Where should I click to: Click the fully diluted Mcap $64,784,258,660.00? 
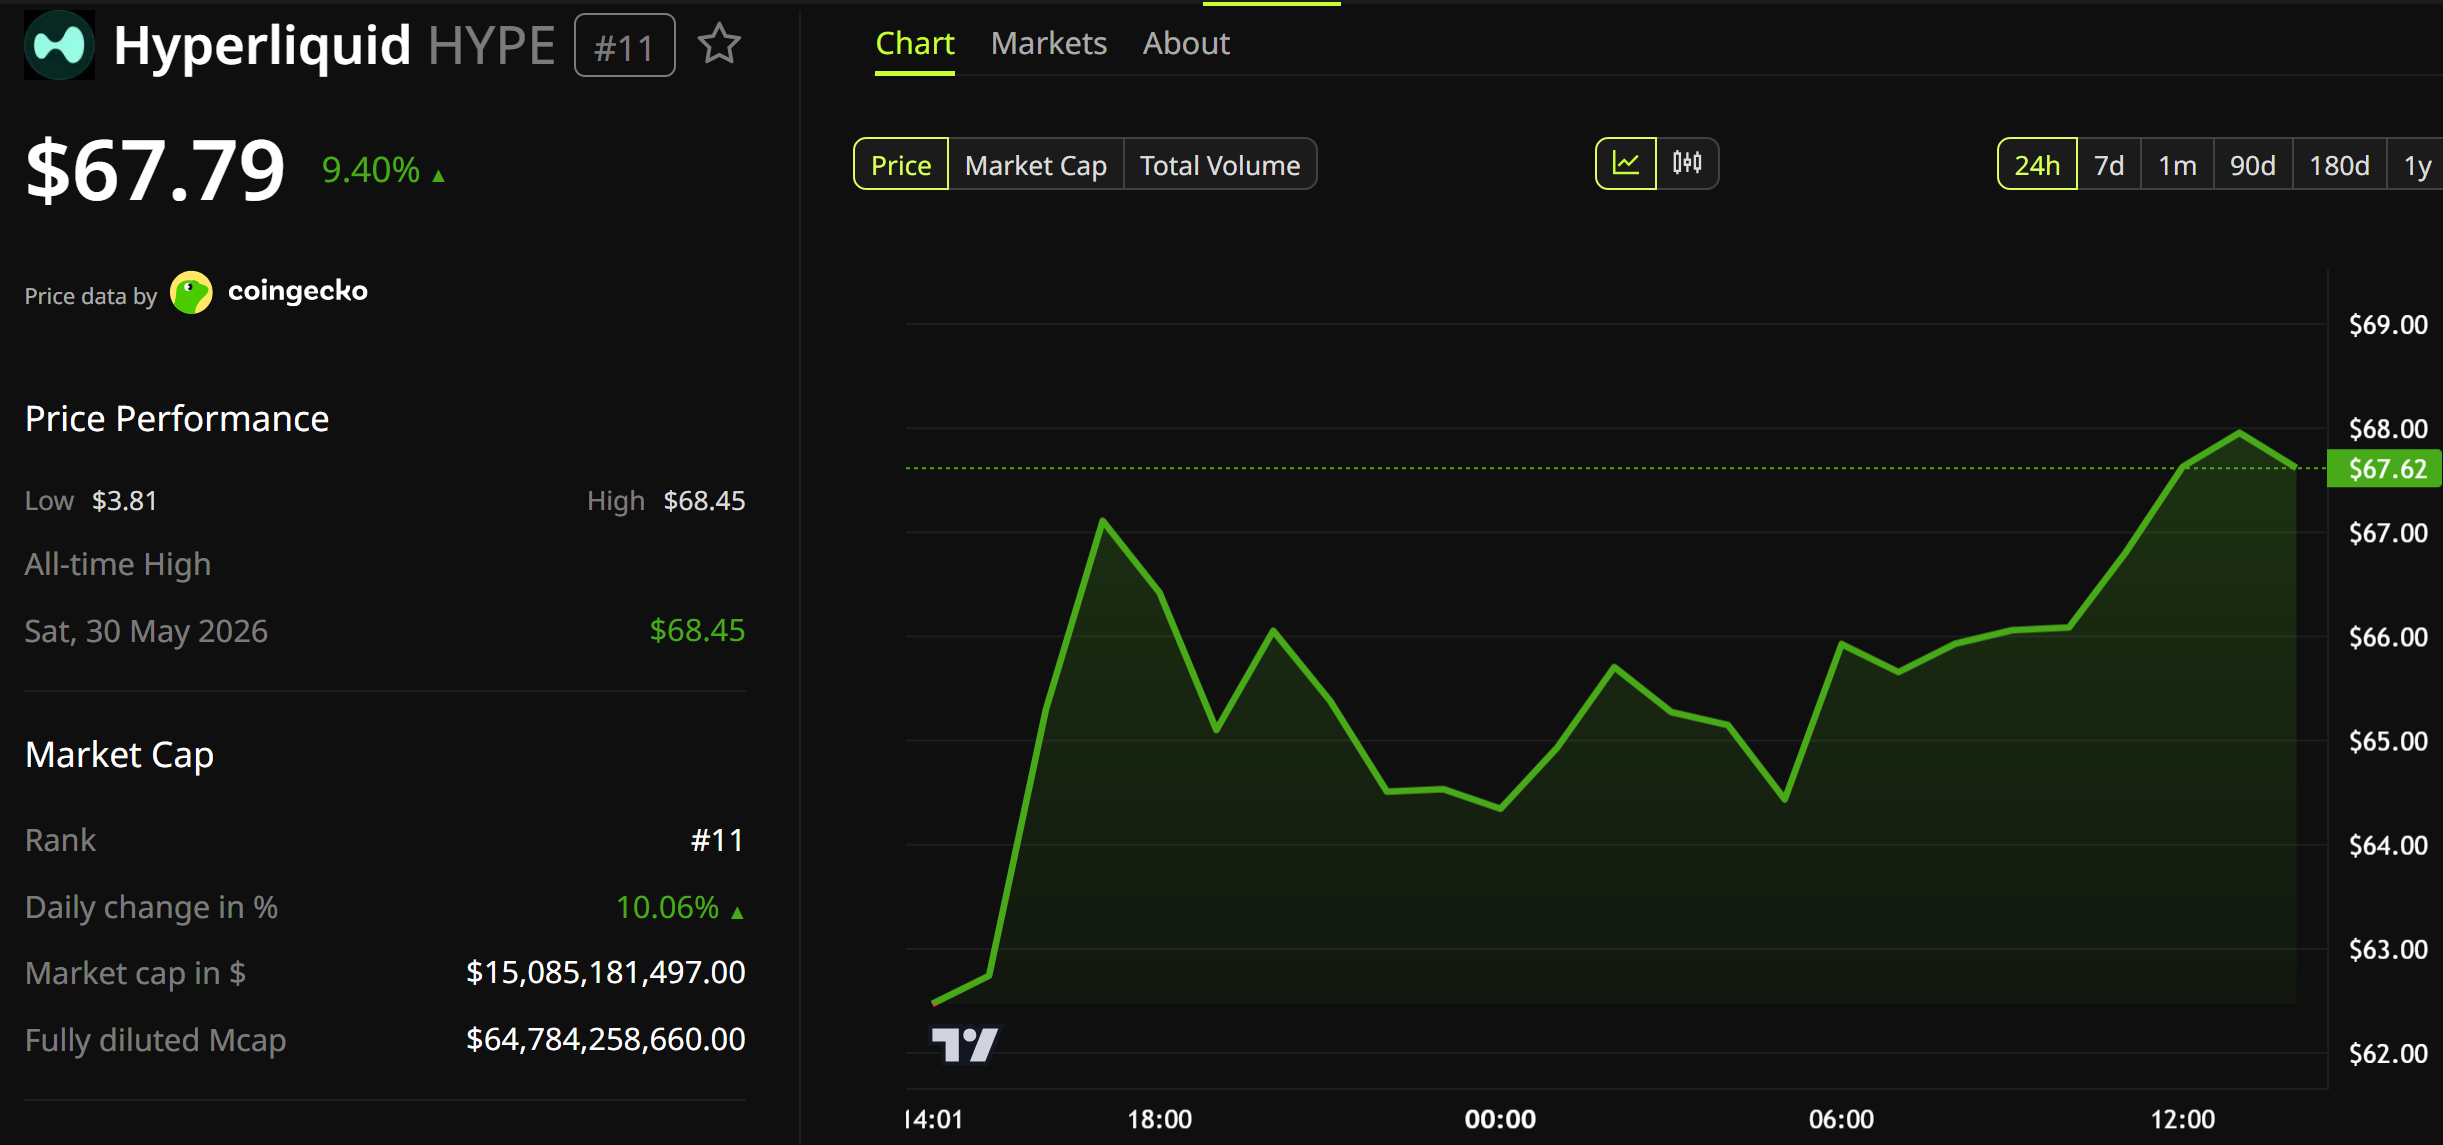coord(605,1039)
